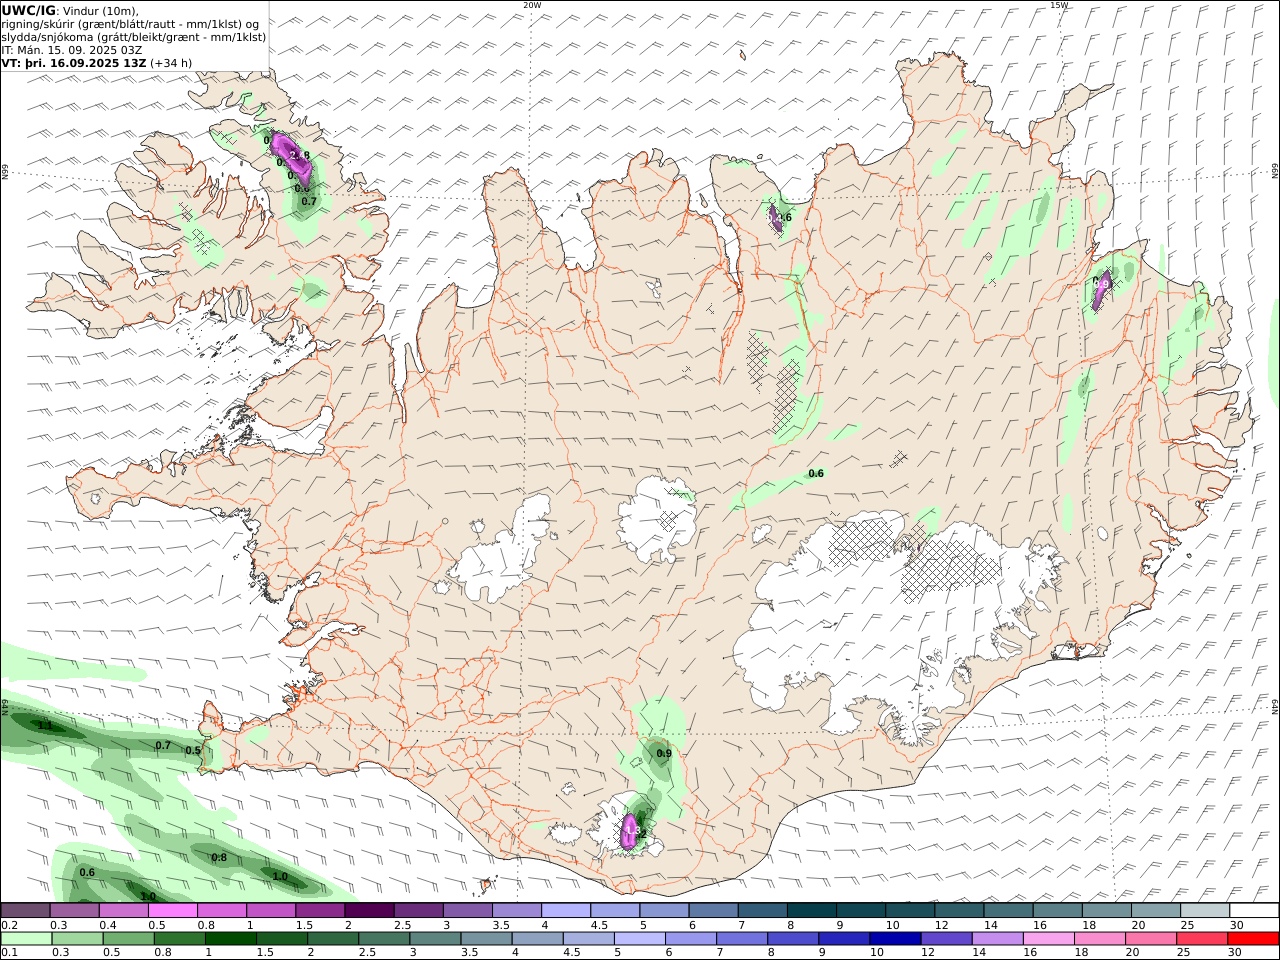Click the pale green 0.1 rain legend swatch
The height and width of the screenshot is (960, 1280).
point(26,939)
